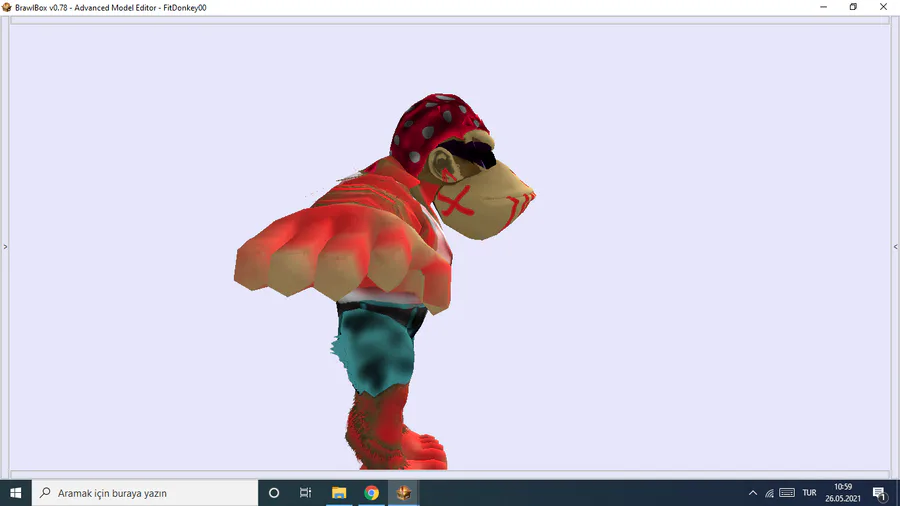Open File Explorer from the taskbar
This screenshot has height=506, width=900.
tap(339, 493)
